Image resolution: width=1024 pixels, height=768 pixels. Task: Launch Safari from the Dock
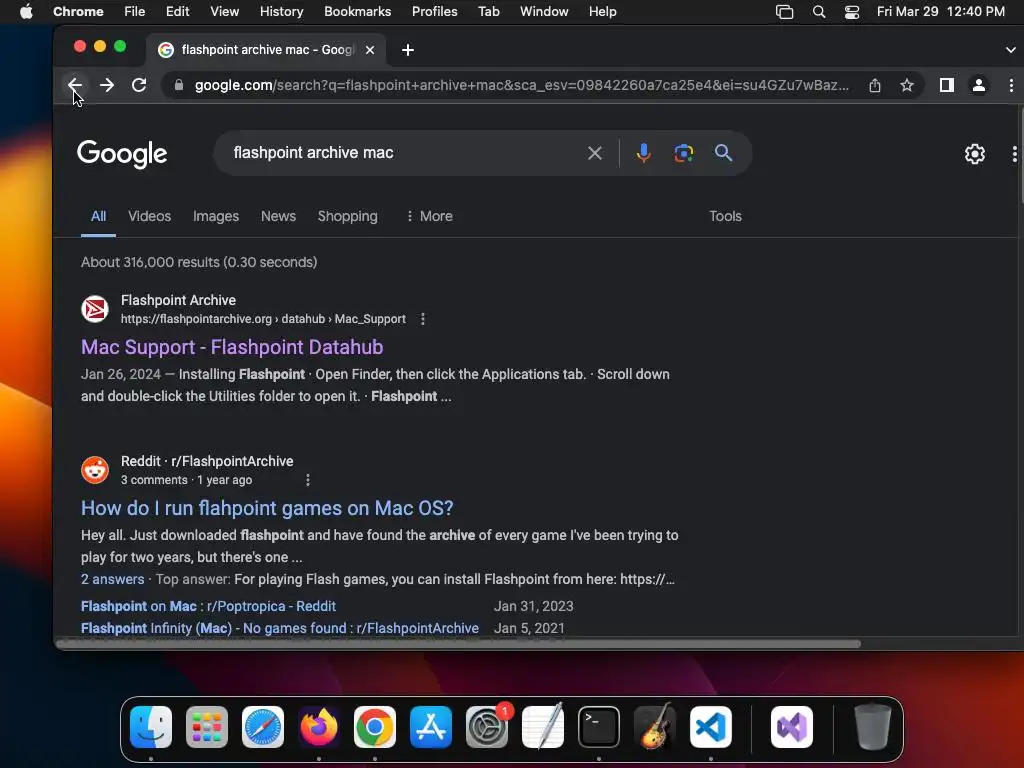tap(263, 727)
